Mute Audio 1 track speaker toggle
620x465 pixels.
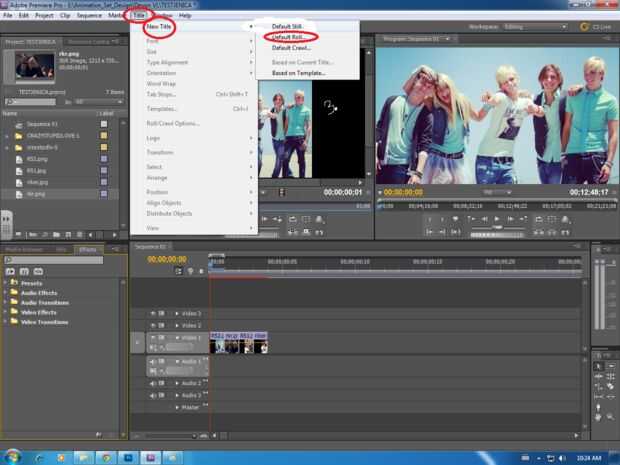tap(153, 361)
